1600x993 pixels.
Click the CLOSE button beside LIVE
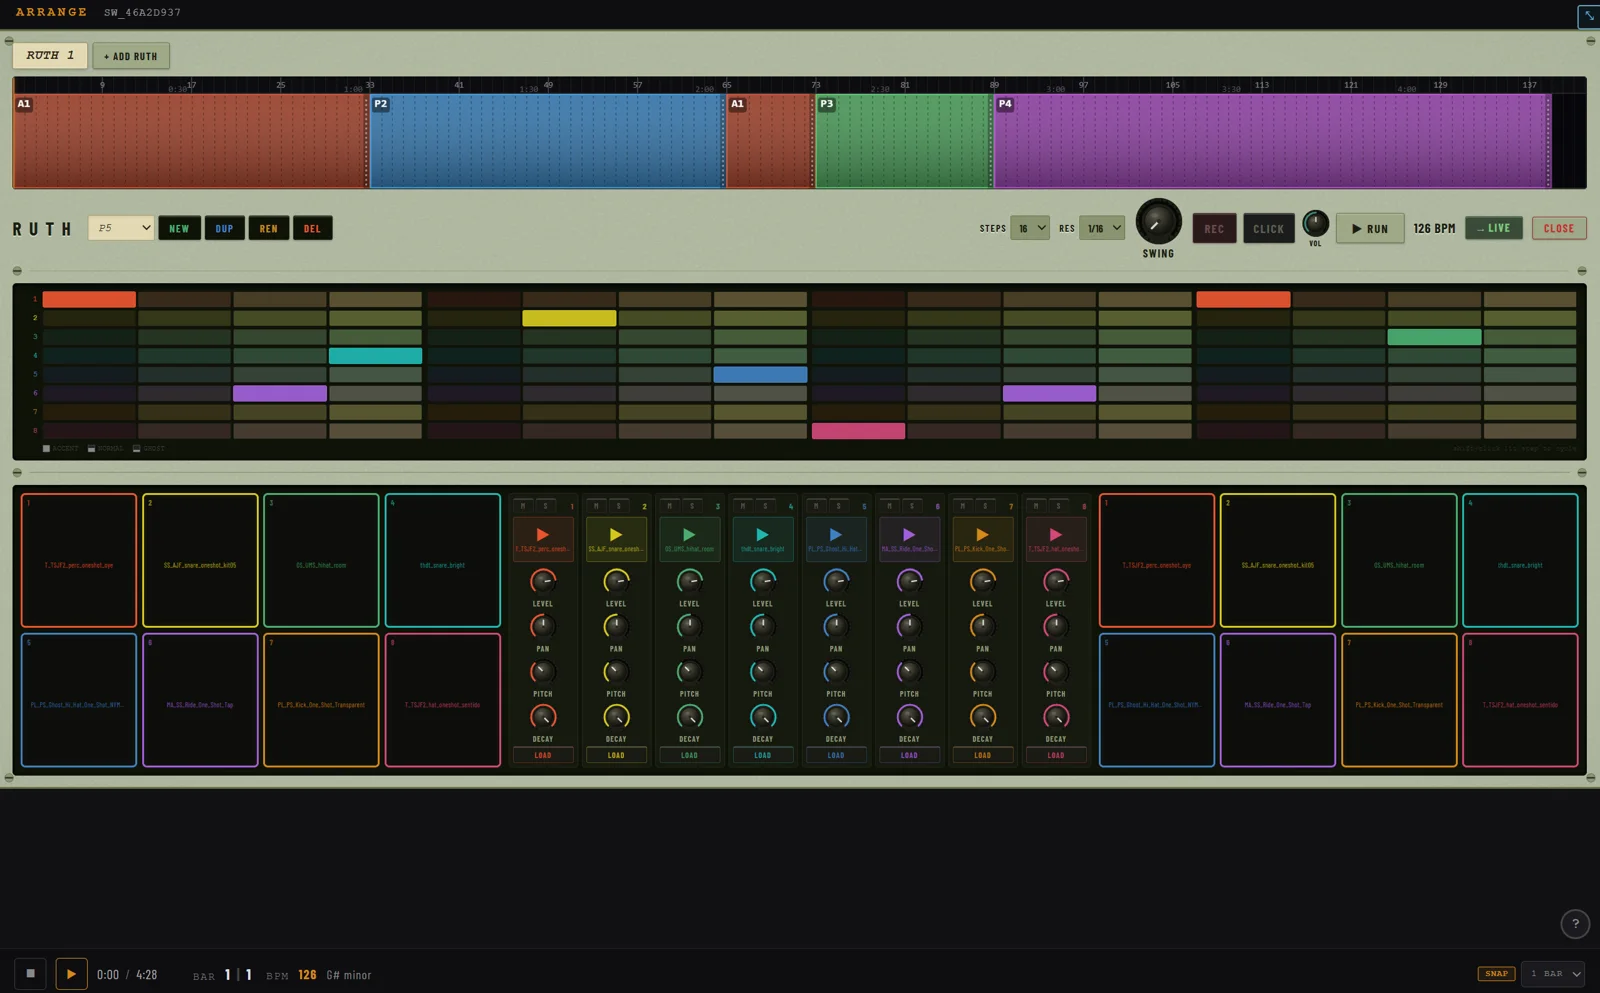tap(1559, 228)
